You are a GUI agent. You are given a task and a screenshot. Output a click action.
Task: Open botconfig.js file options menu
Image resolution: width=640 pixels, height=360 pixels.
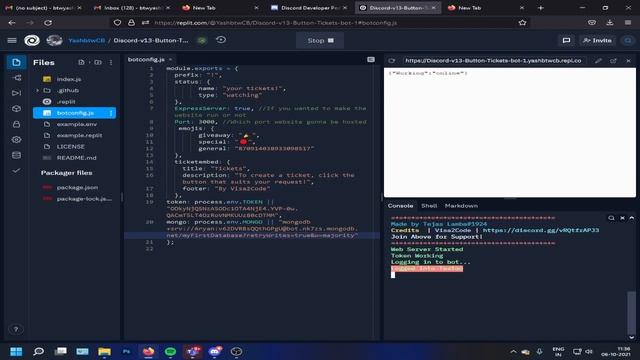point(111,113)
